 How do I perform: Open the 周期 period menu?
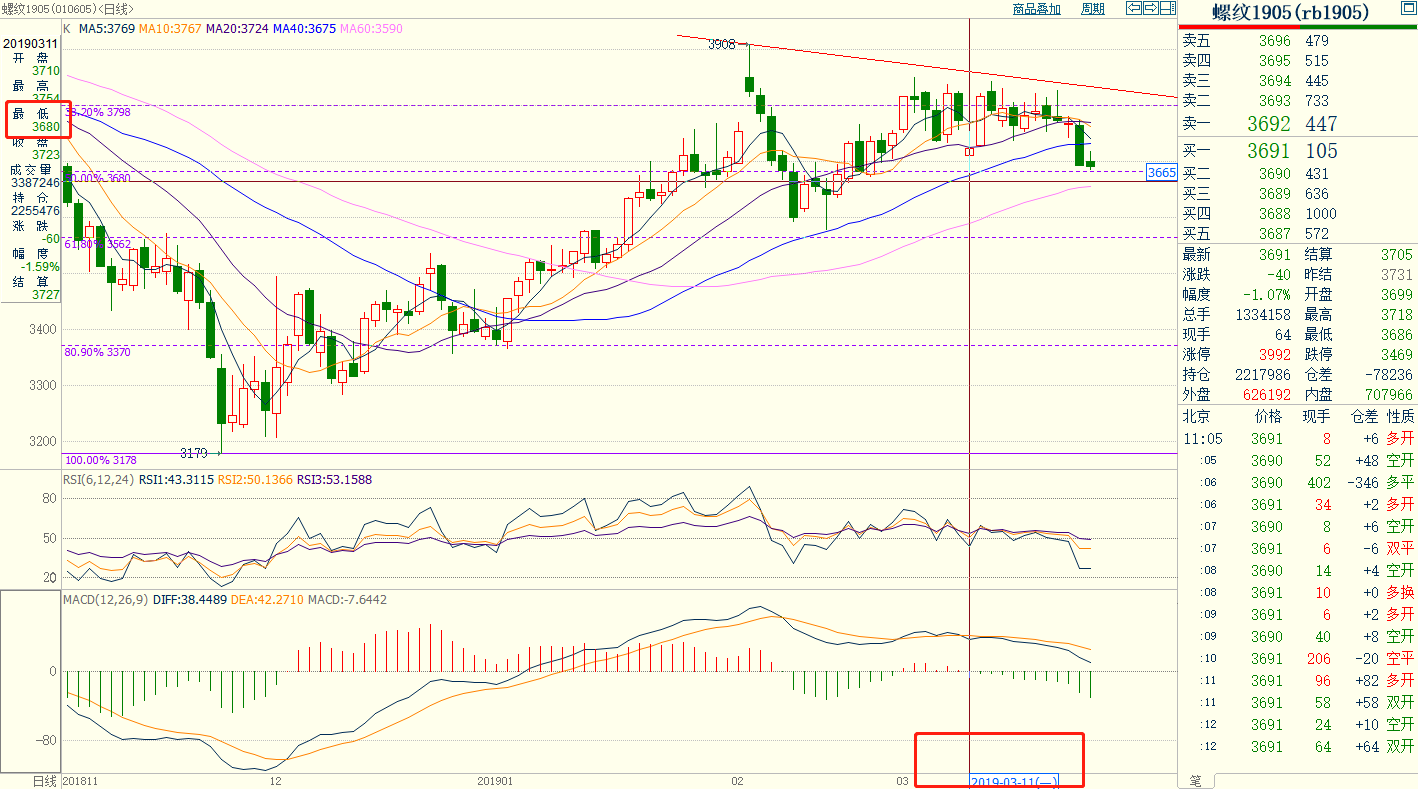[1092, 9]
